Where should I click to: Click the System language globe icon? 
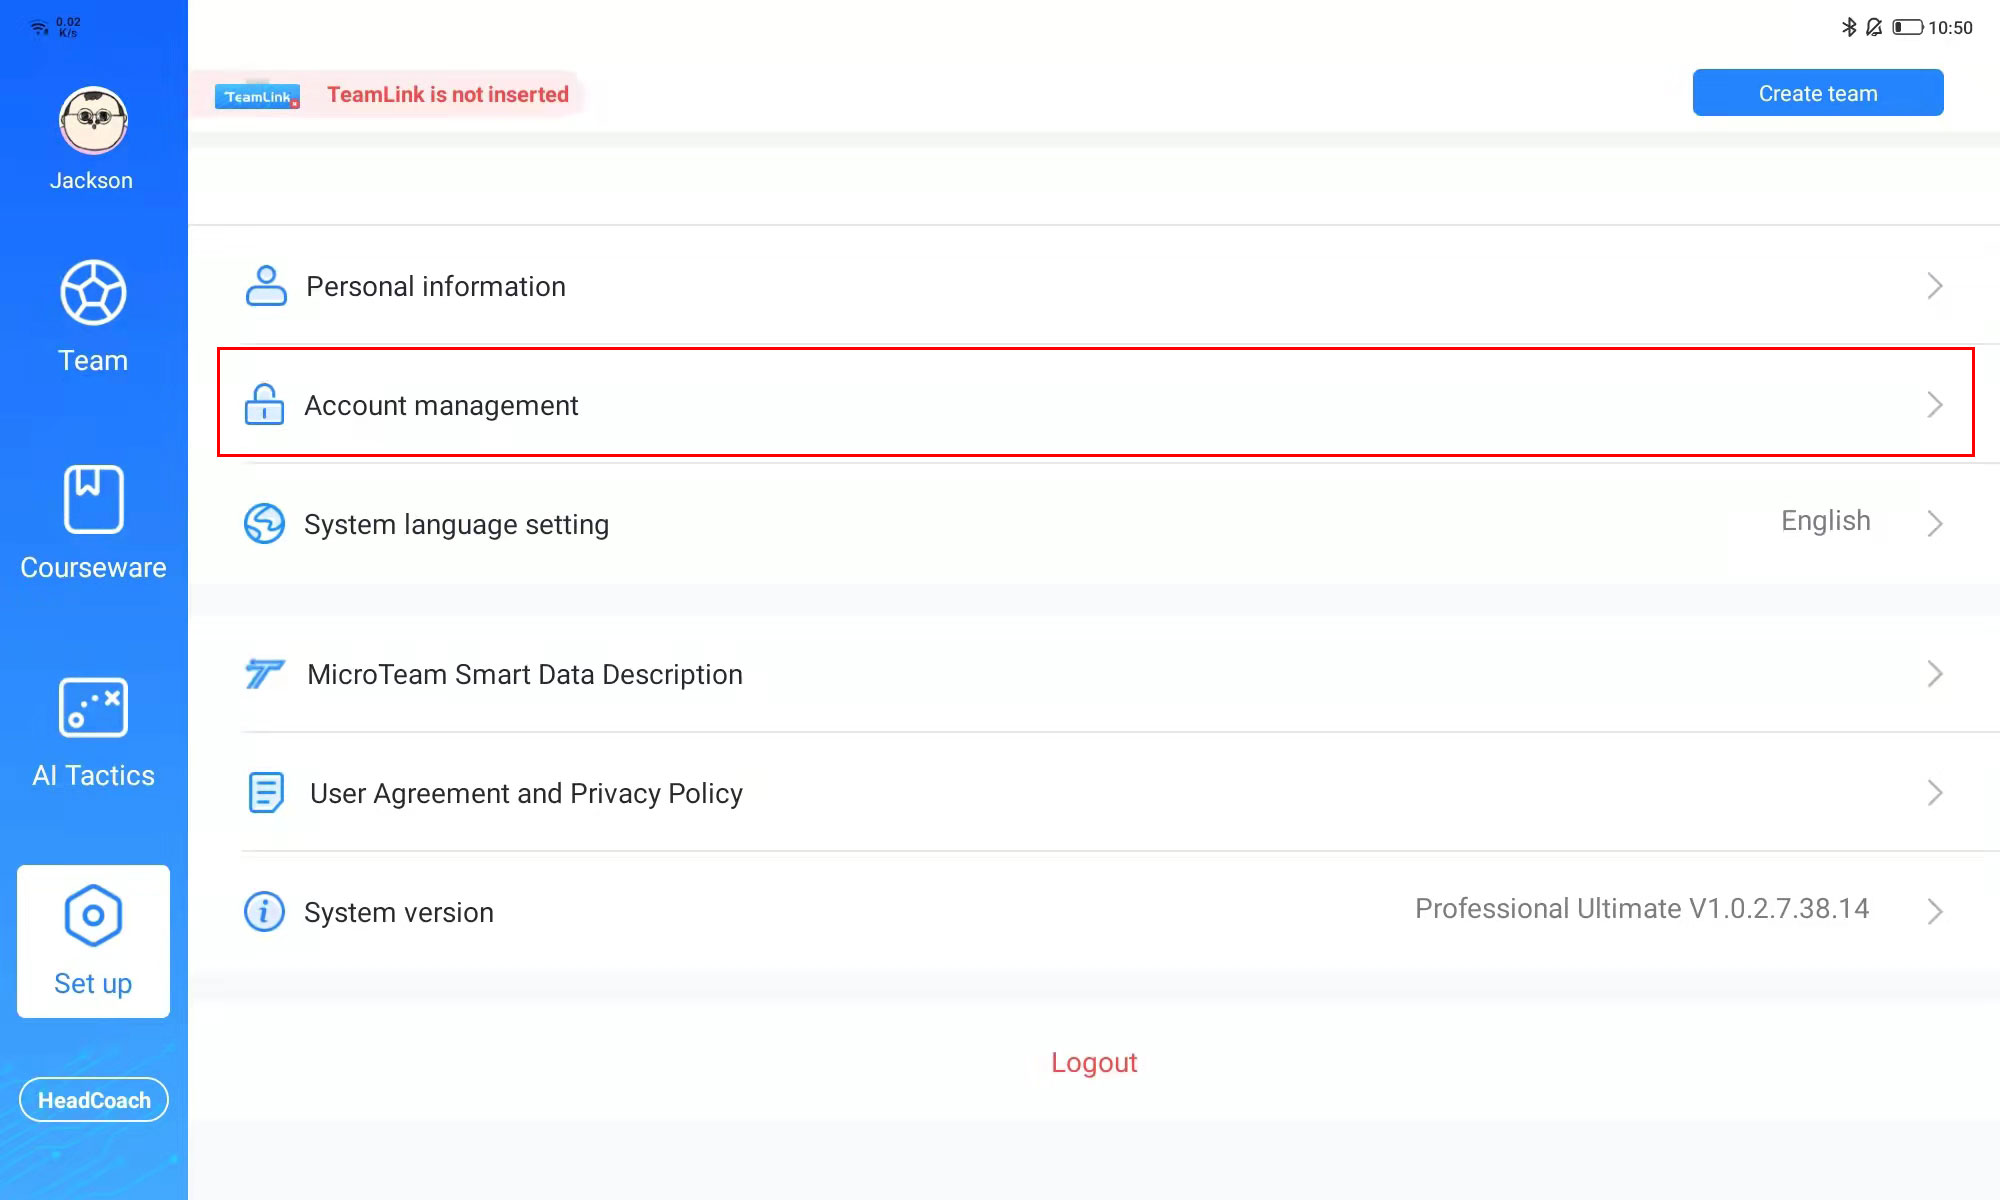tap(265, 523)
